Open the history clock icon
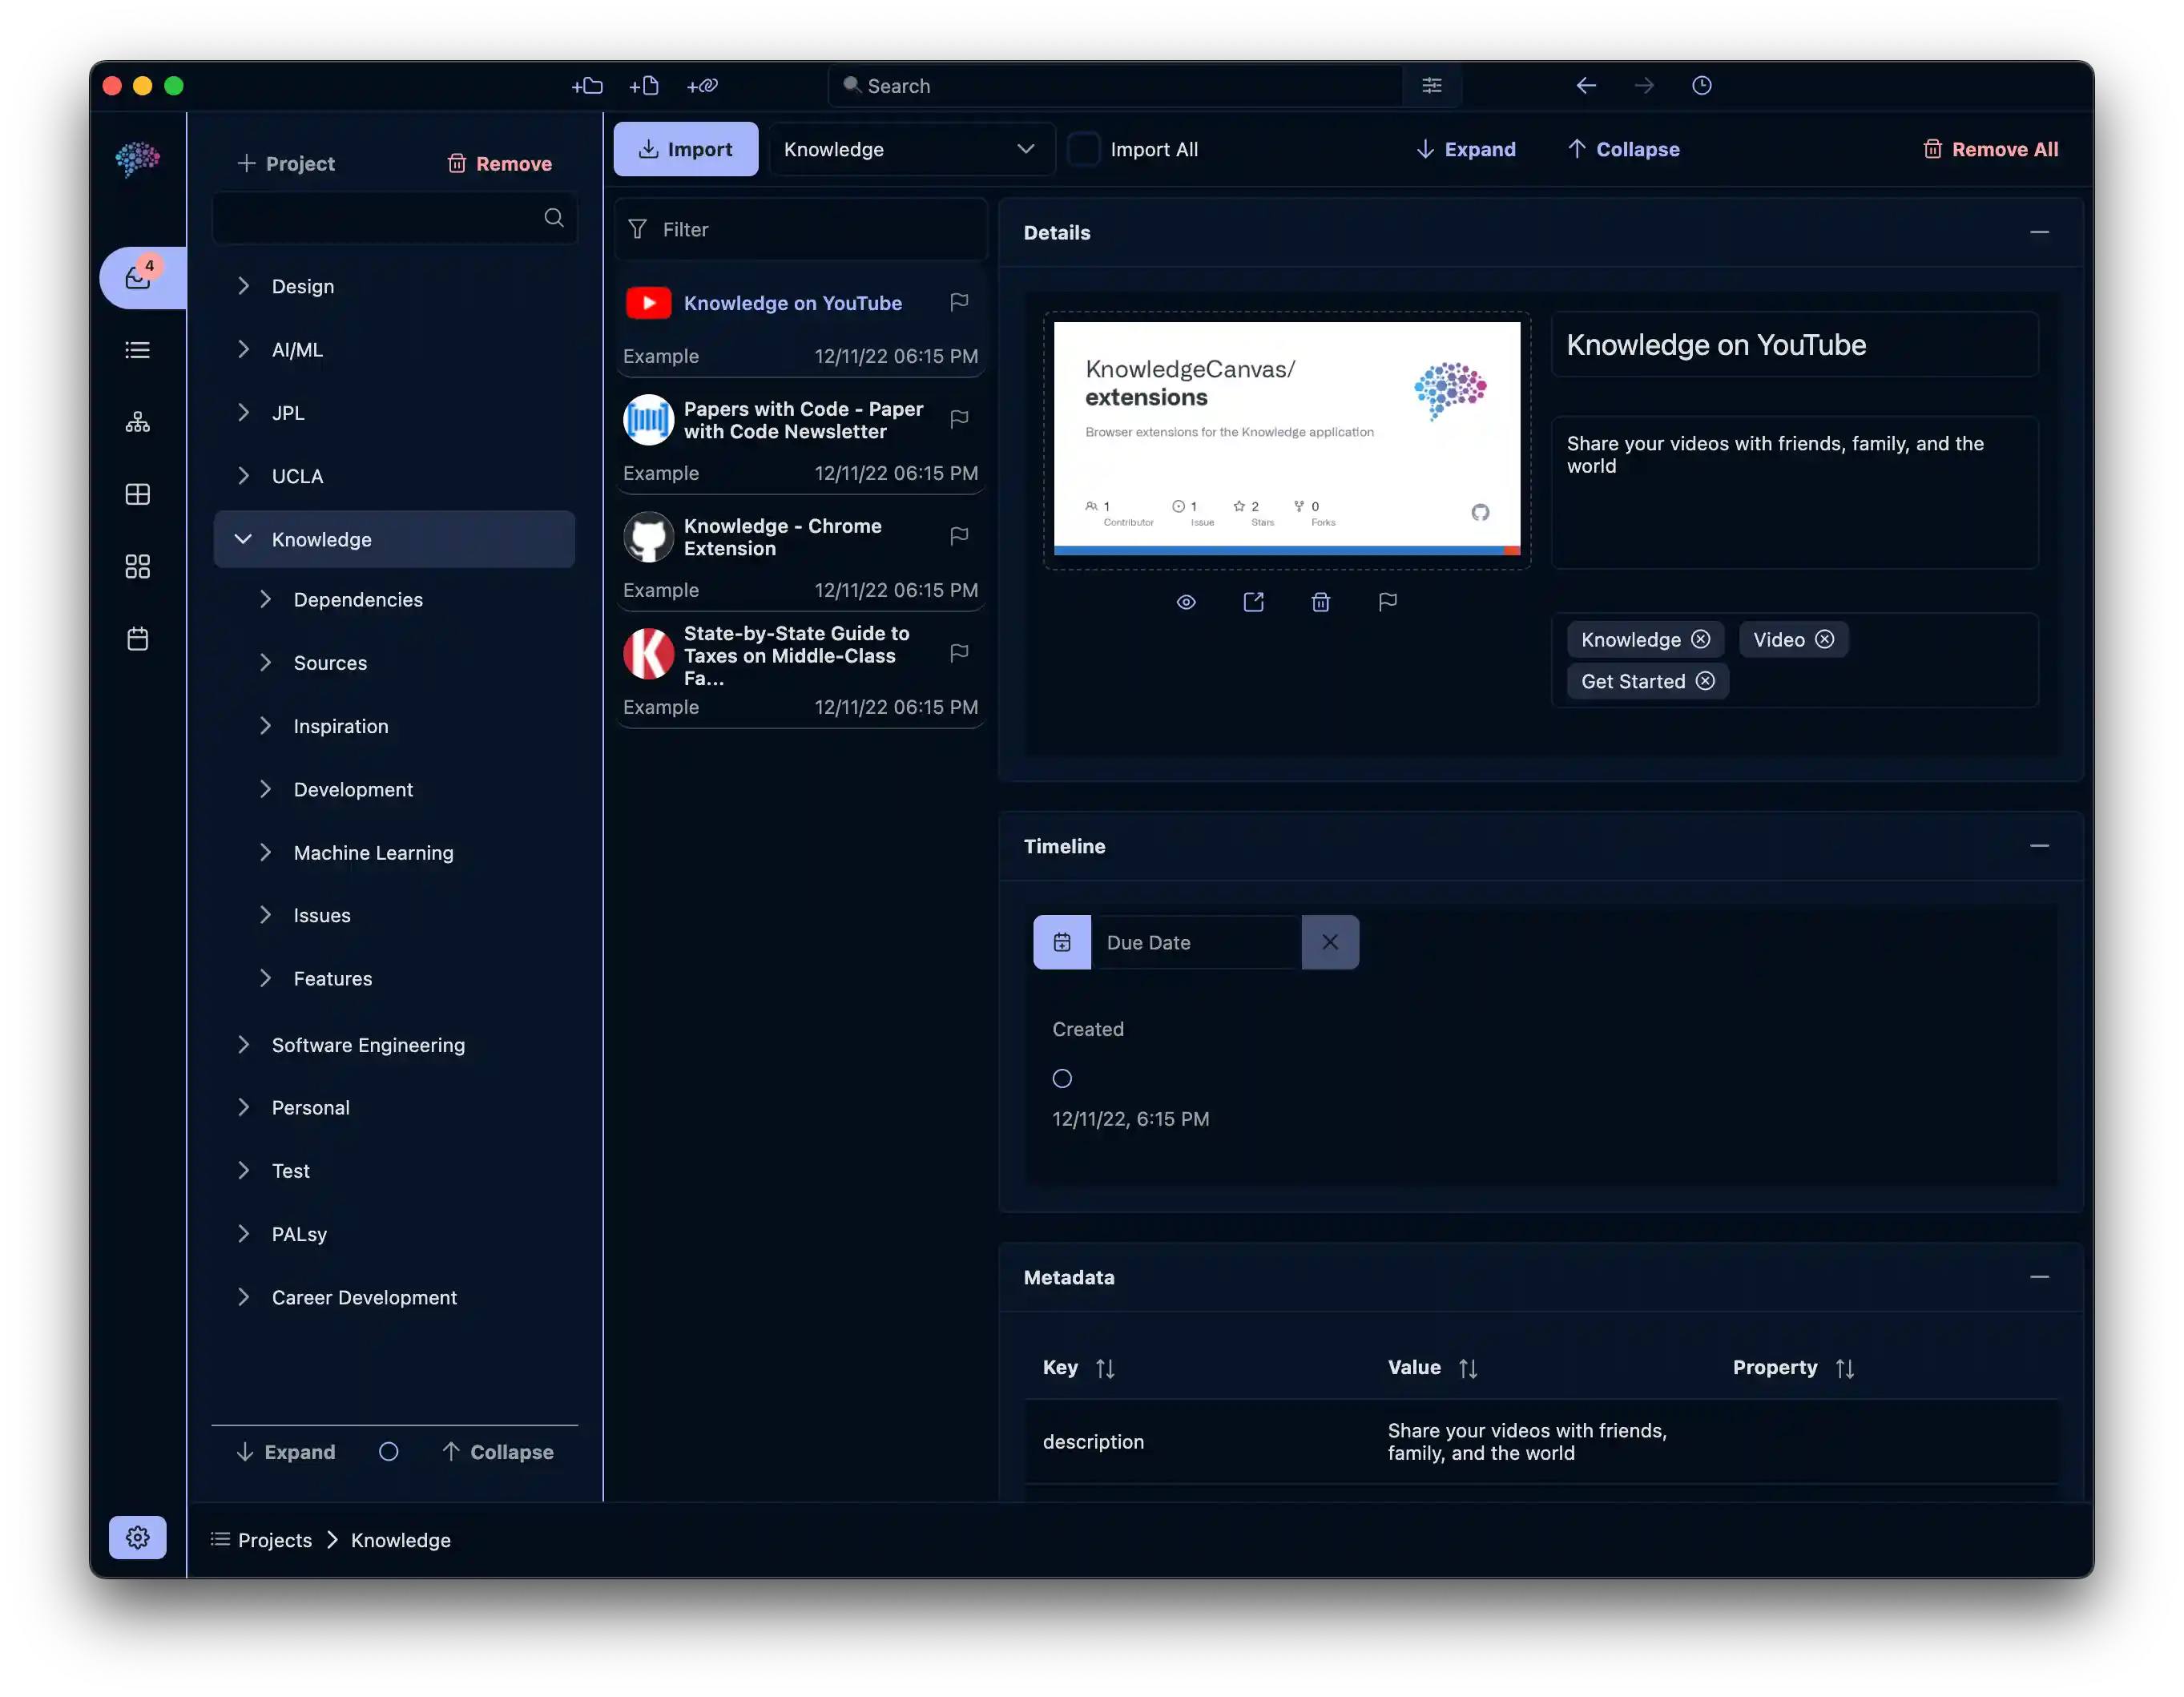Viewport: 2184px width, 1697px height. (x=1701, y=86)
